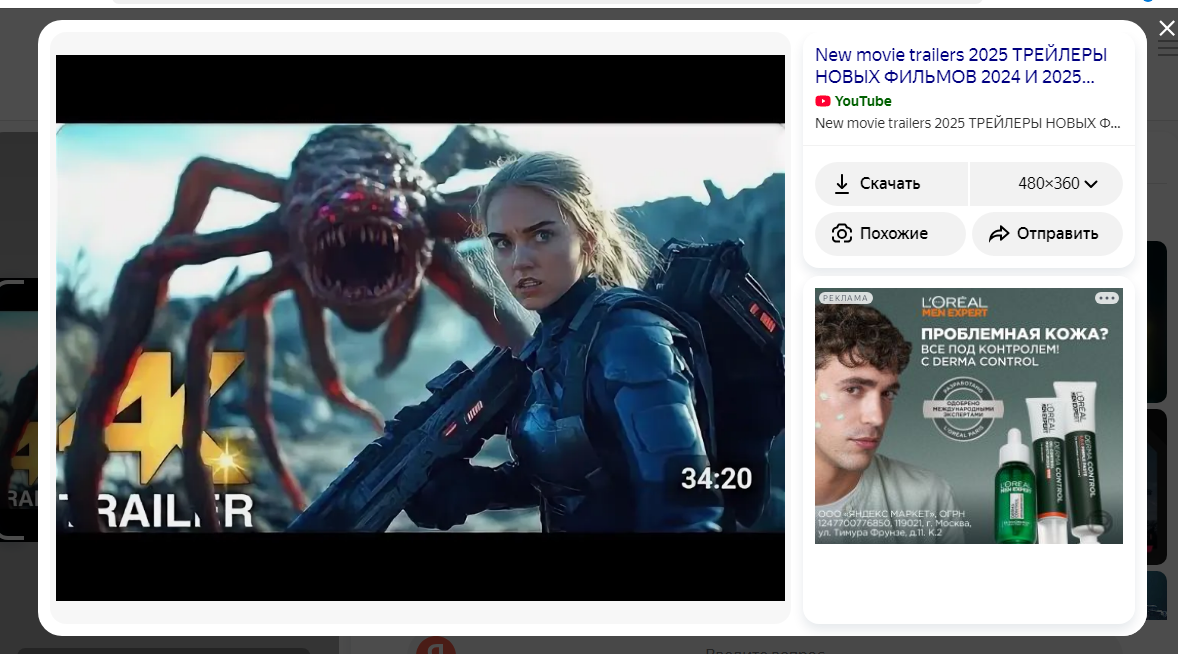Open the L'Oréal Men Expert ad banner
The width and height of the screenshot is (1178, 654).
969,416
